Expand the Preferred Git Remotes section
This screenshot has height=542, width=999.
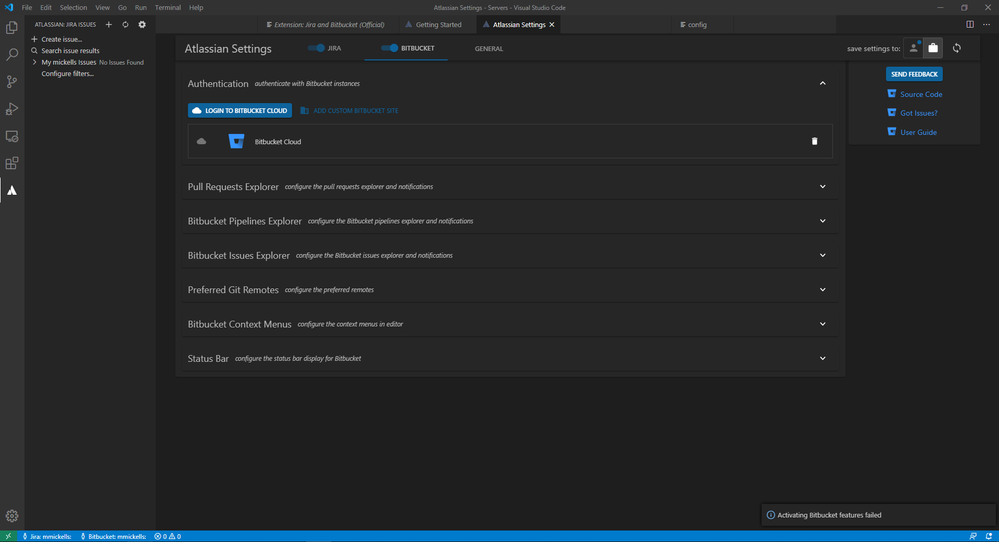(823, 290)
